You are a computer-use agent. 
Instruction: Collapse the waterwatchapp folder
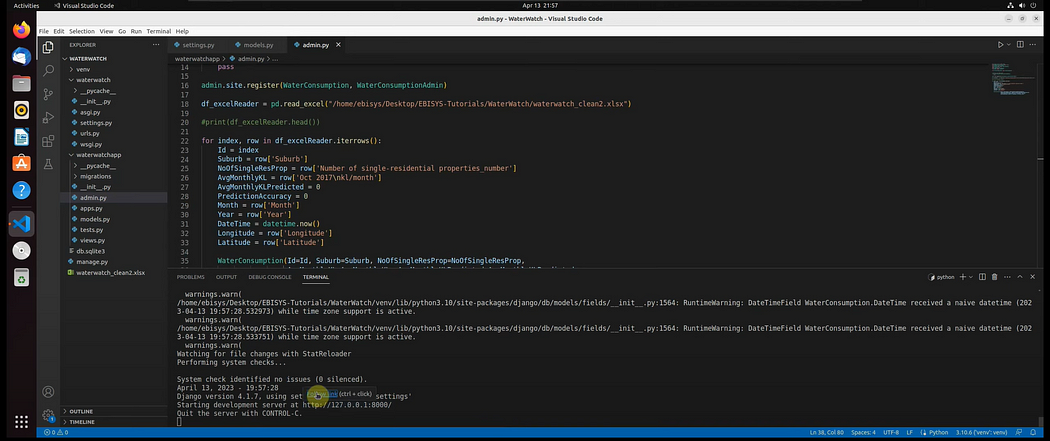[98, 155]
